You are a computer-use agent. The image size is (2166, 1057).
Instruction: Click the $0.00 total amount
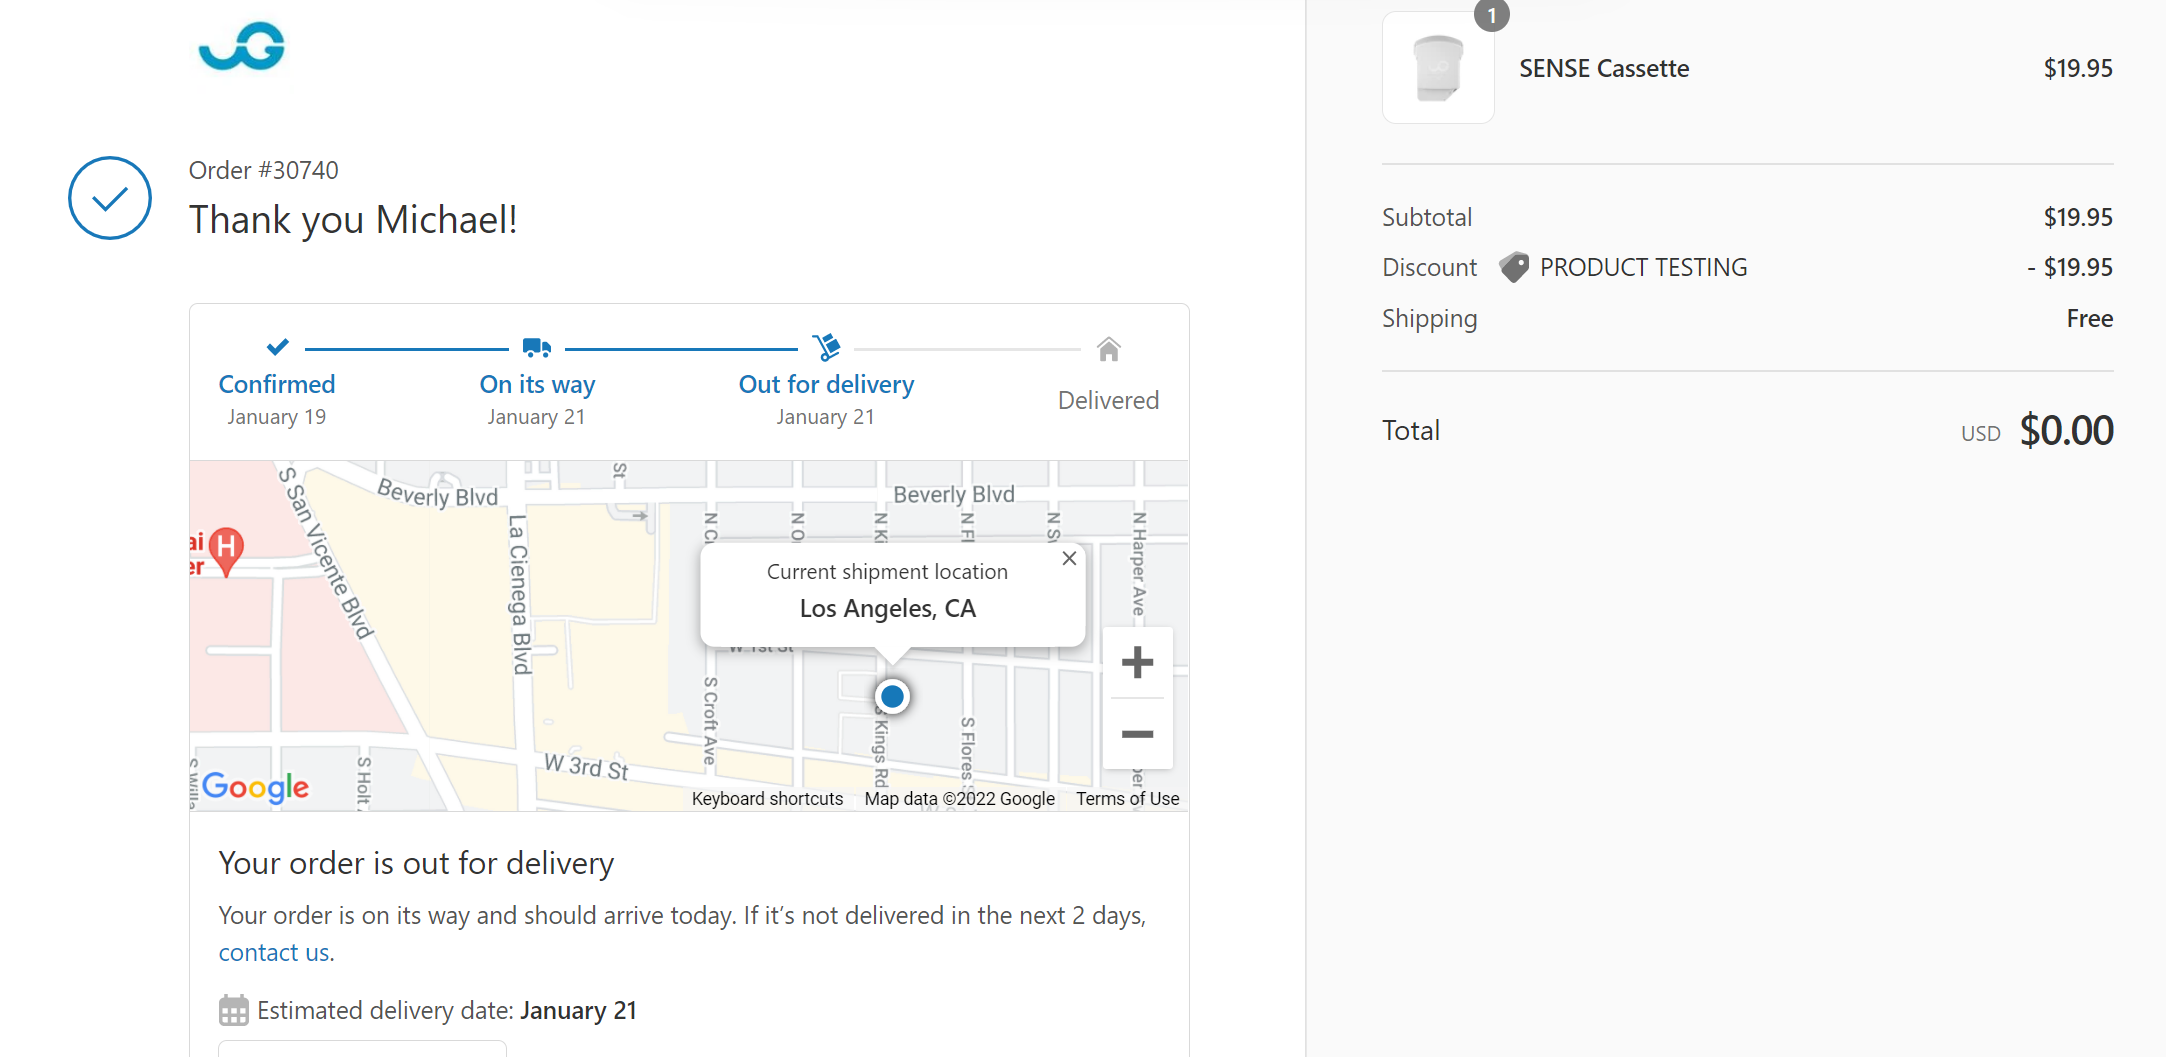pyautogui.click(x=2066, y=430)
